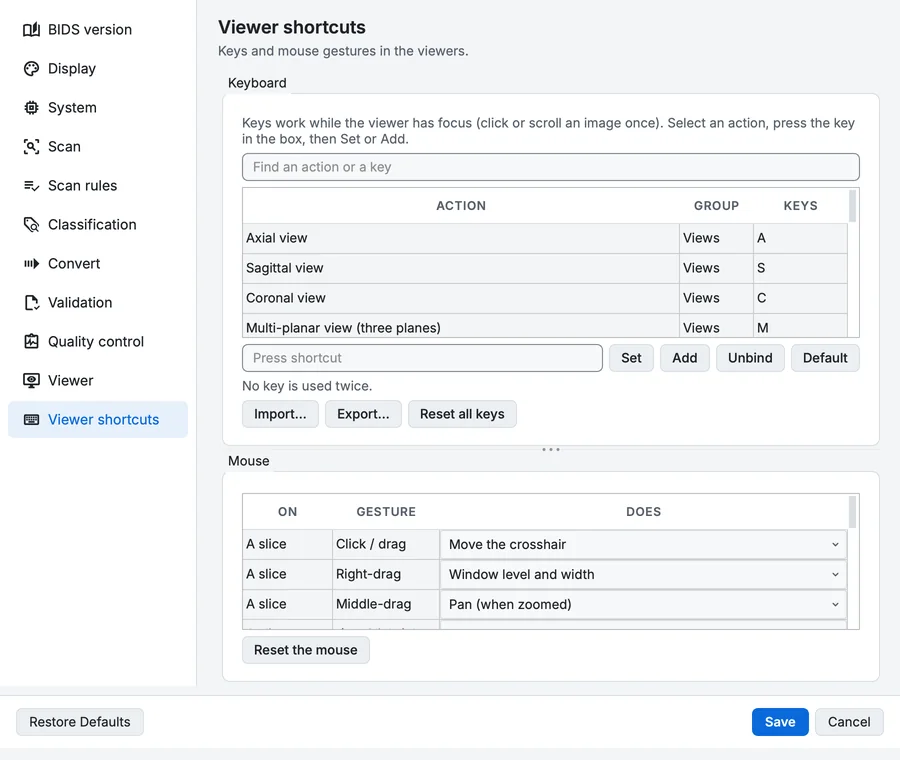The width and height of the screenshot is (900, 760).
Task: Open the System settings page
Action: tap(98, 107)
